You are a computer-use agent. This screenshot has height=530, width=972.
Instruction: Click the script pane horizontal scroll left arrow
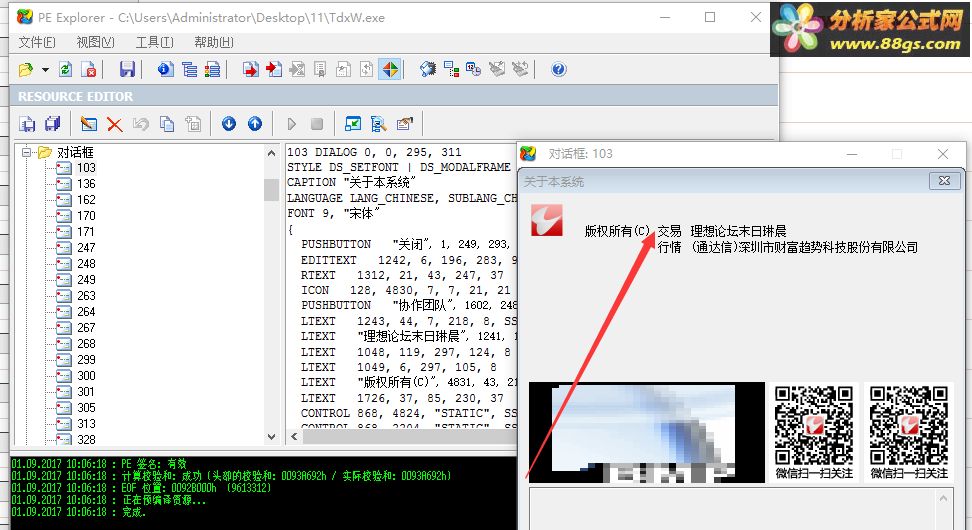[x=294, y=436]
